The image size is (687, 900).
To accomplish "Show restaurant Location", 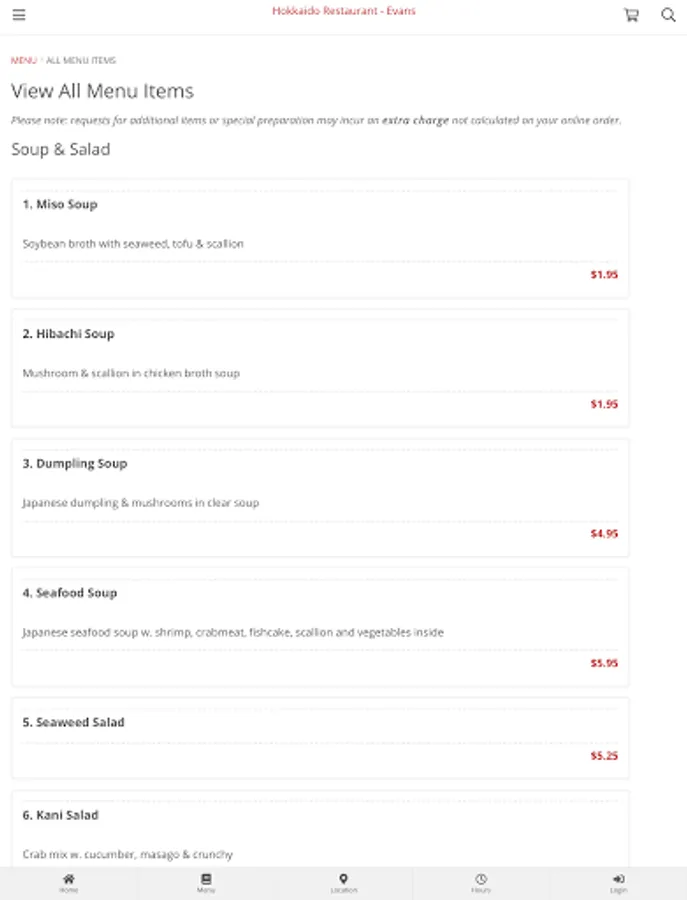I will tap(343, 883).
